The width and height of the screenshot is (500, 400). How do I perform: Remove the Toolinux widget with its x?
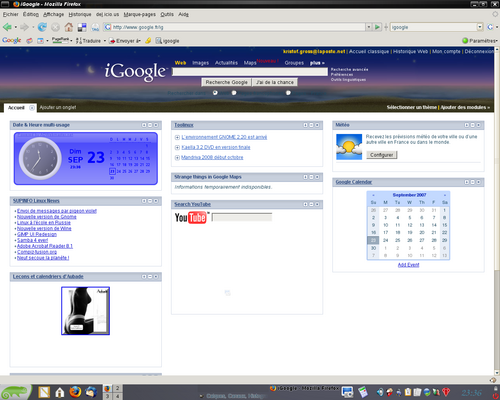point(317,125)
